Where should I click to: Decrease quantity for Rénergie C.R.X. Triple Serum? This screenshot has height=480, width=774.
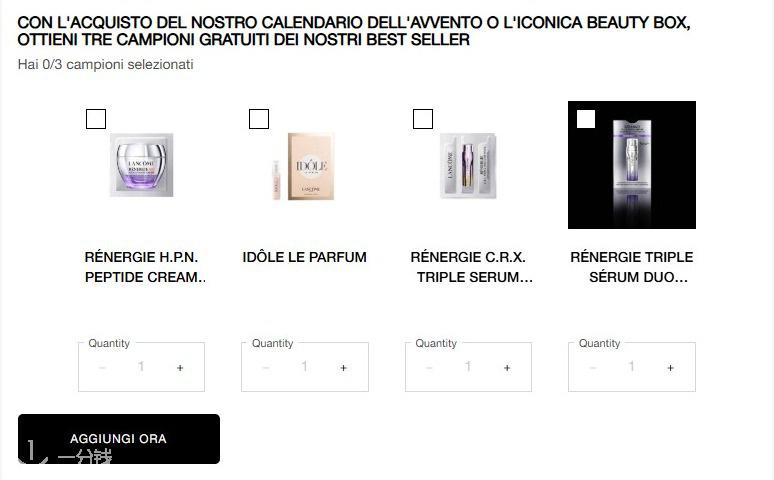click(x=429, y=367)
